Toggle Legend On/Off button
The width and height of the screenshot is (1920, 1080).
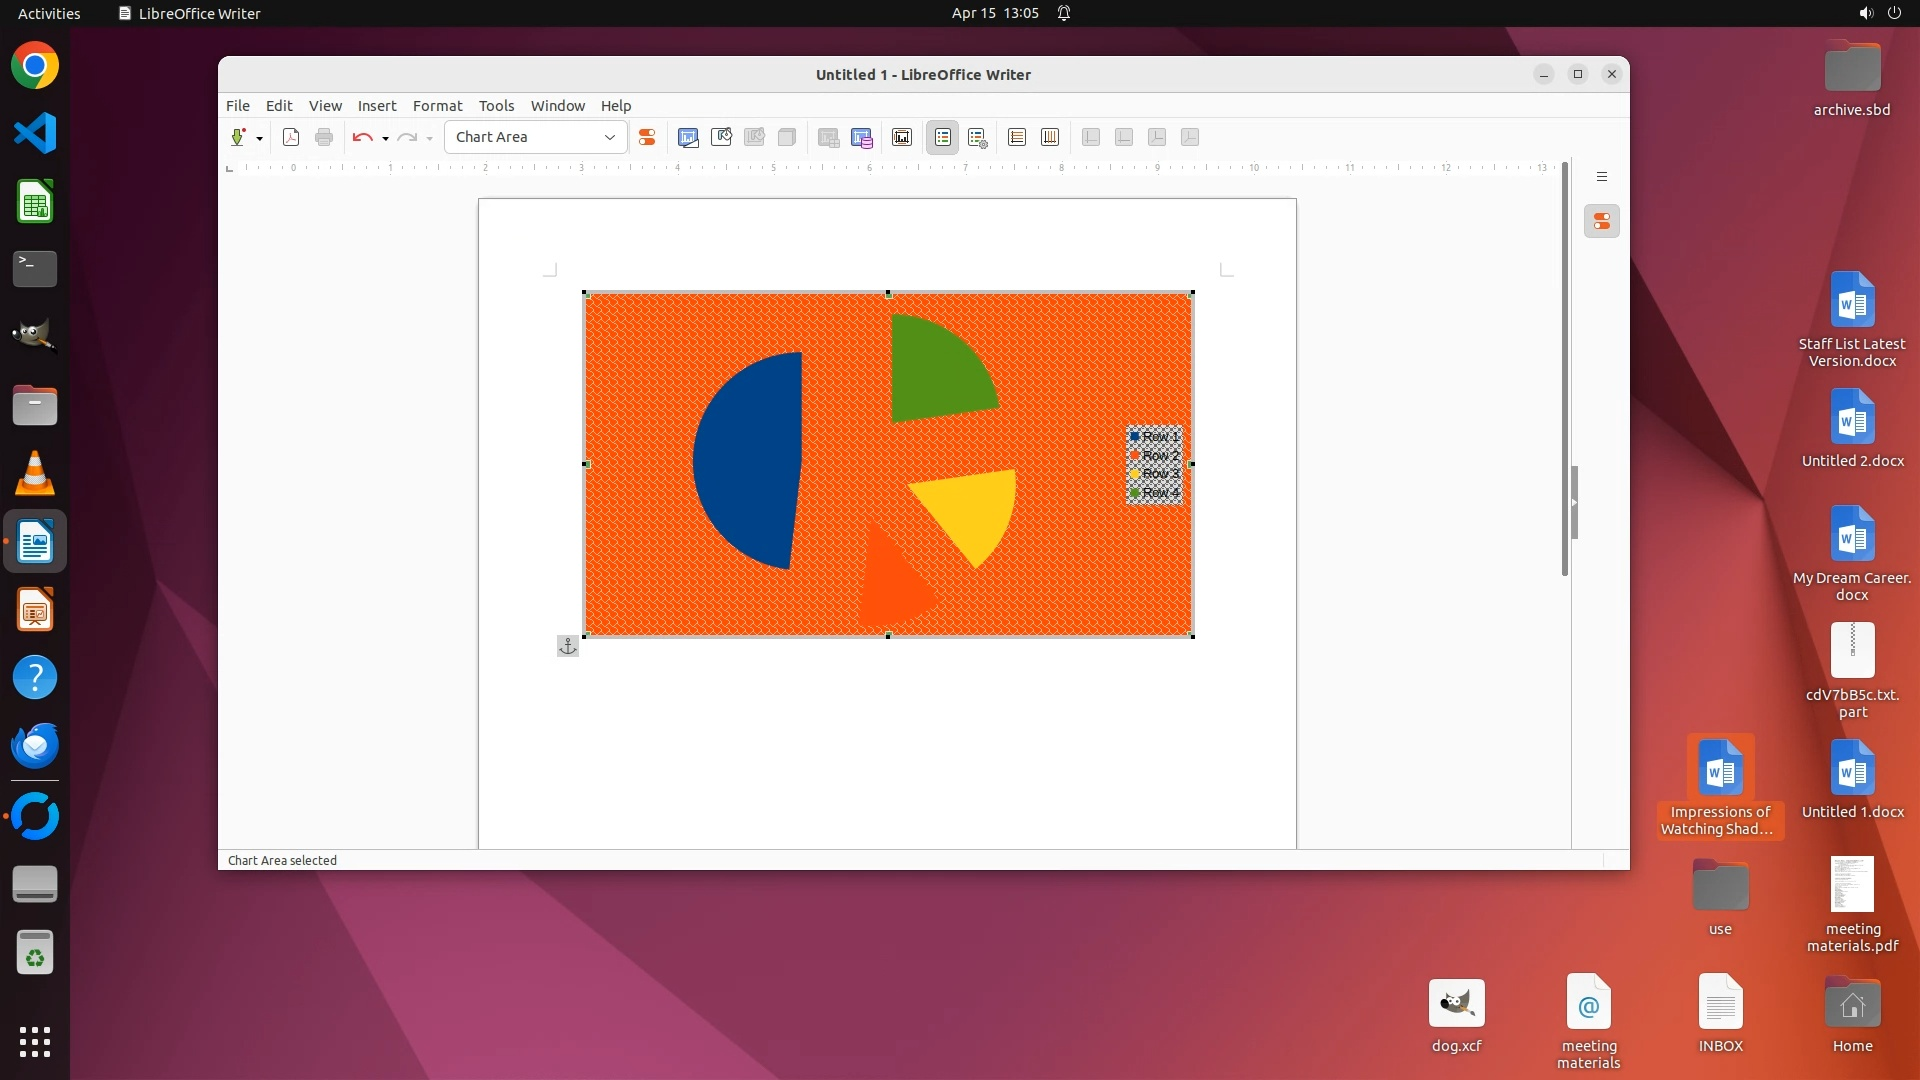(x=942, y=138)
